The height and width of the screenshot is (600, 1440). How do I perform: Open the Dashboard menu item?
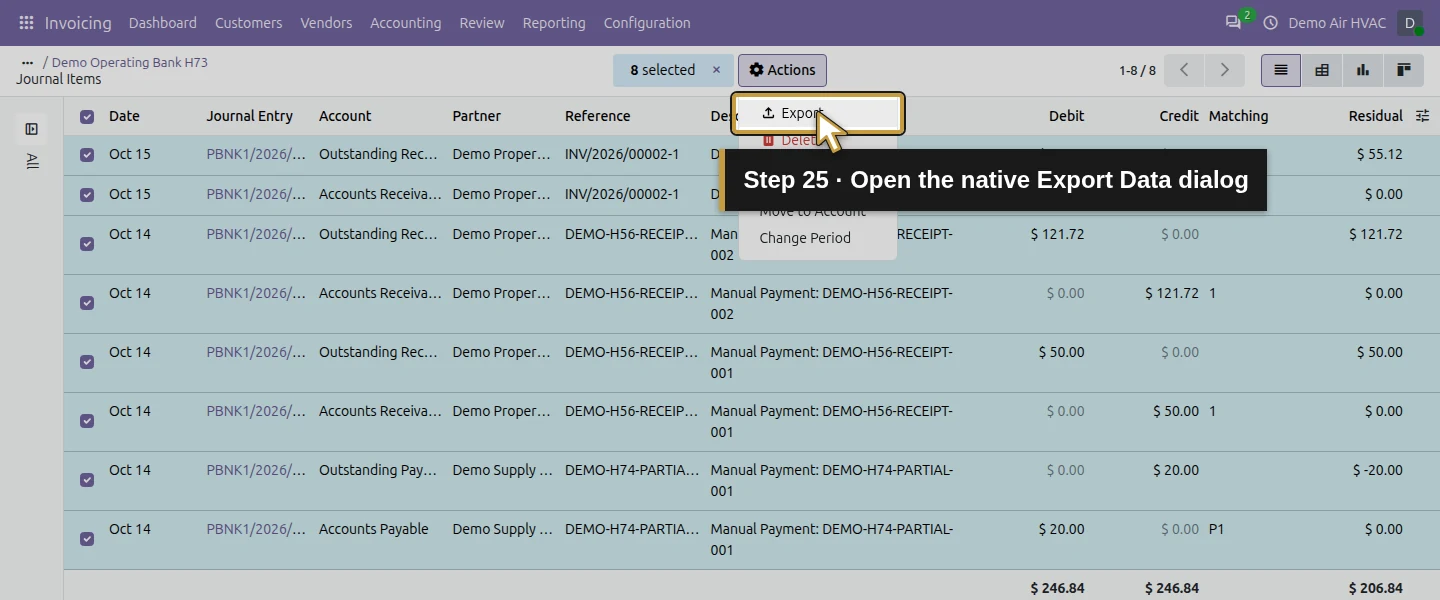point(163,23)
